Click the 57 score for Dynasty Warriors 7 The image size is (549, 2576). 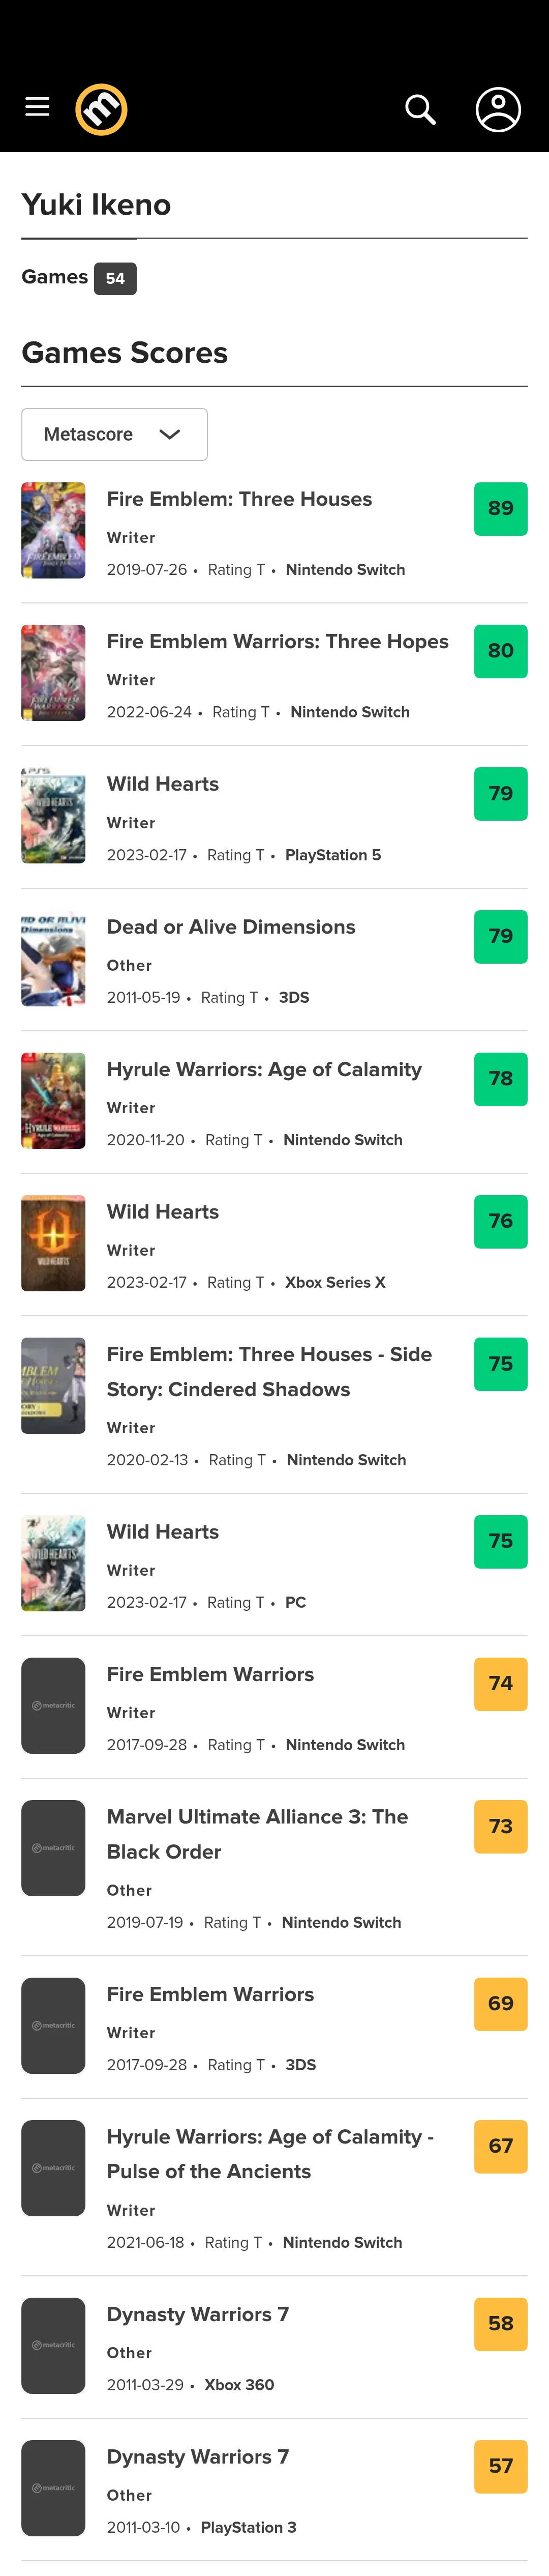[500, 2466]
